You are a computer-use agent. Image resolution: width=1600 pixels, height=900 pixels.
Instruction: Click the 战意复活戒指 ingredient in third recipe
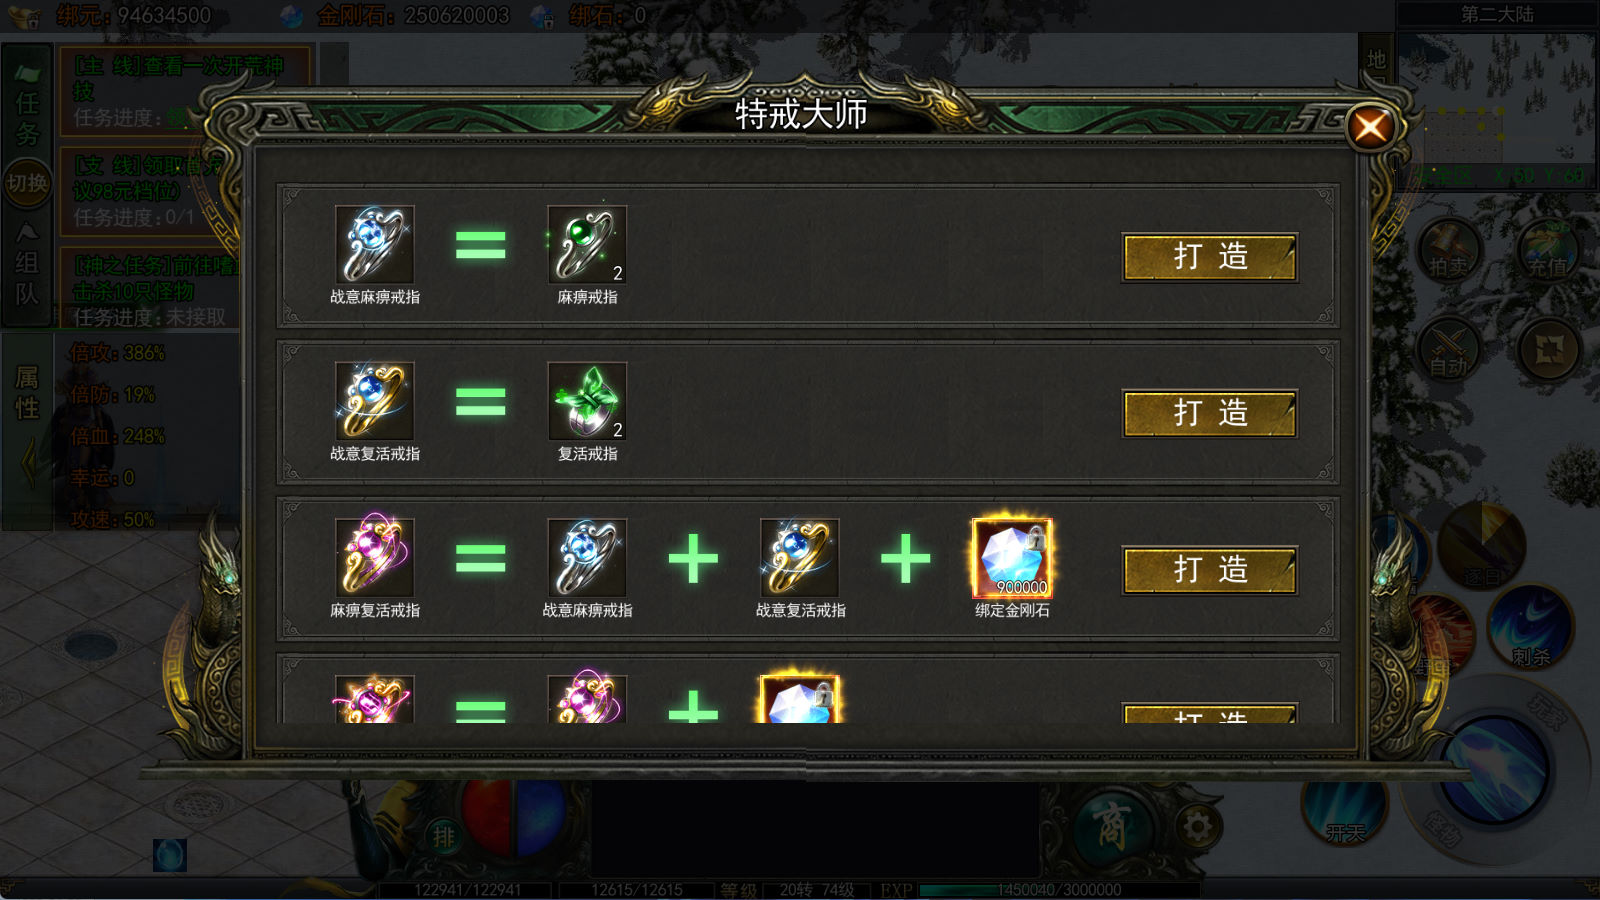[800, 557]
